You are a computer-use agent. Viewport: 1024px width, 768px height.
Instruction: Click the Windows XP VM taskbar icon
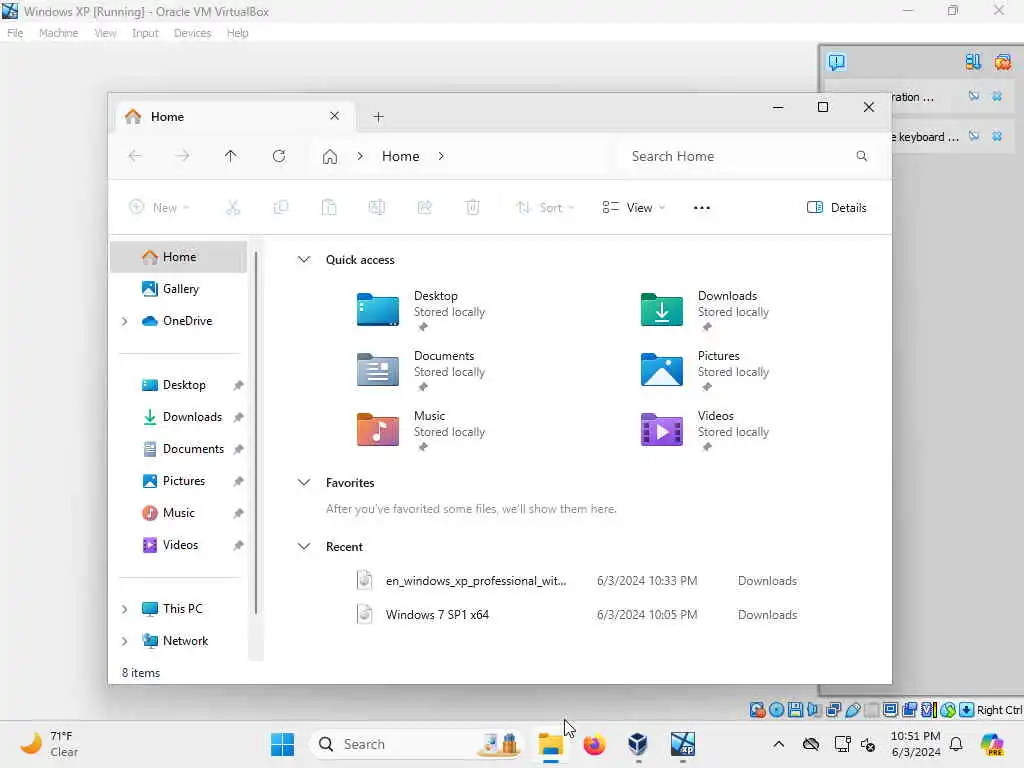[682, 744]
